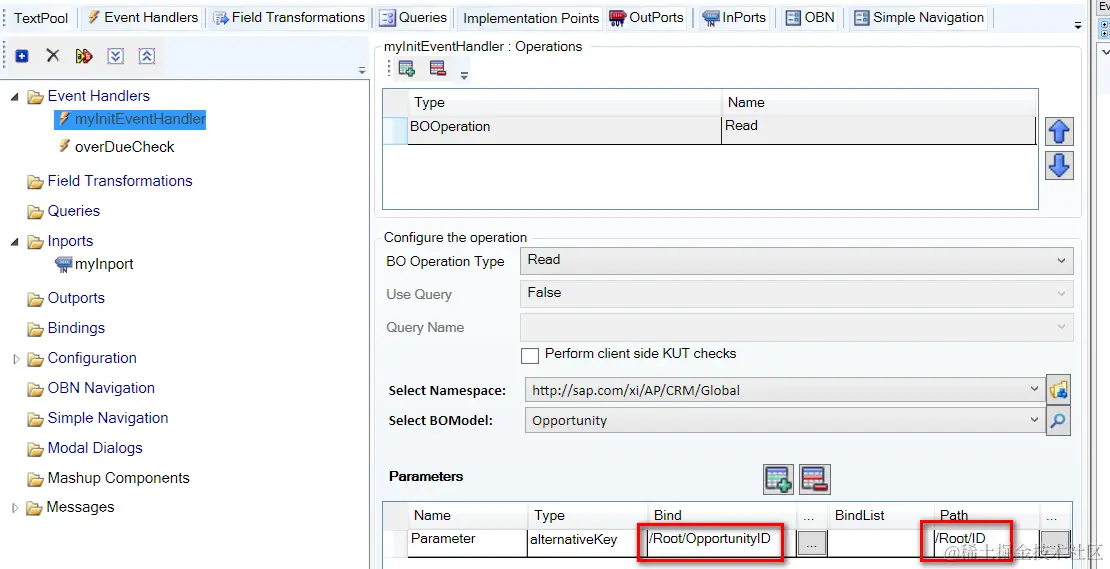Click the collapse all icon in left toolbar
Image resolution: width=1110 pixels, height=569 pixels.
147,56
